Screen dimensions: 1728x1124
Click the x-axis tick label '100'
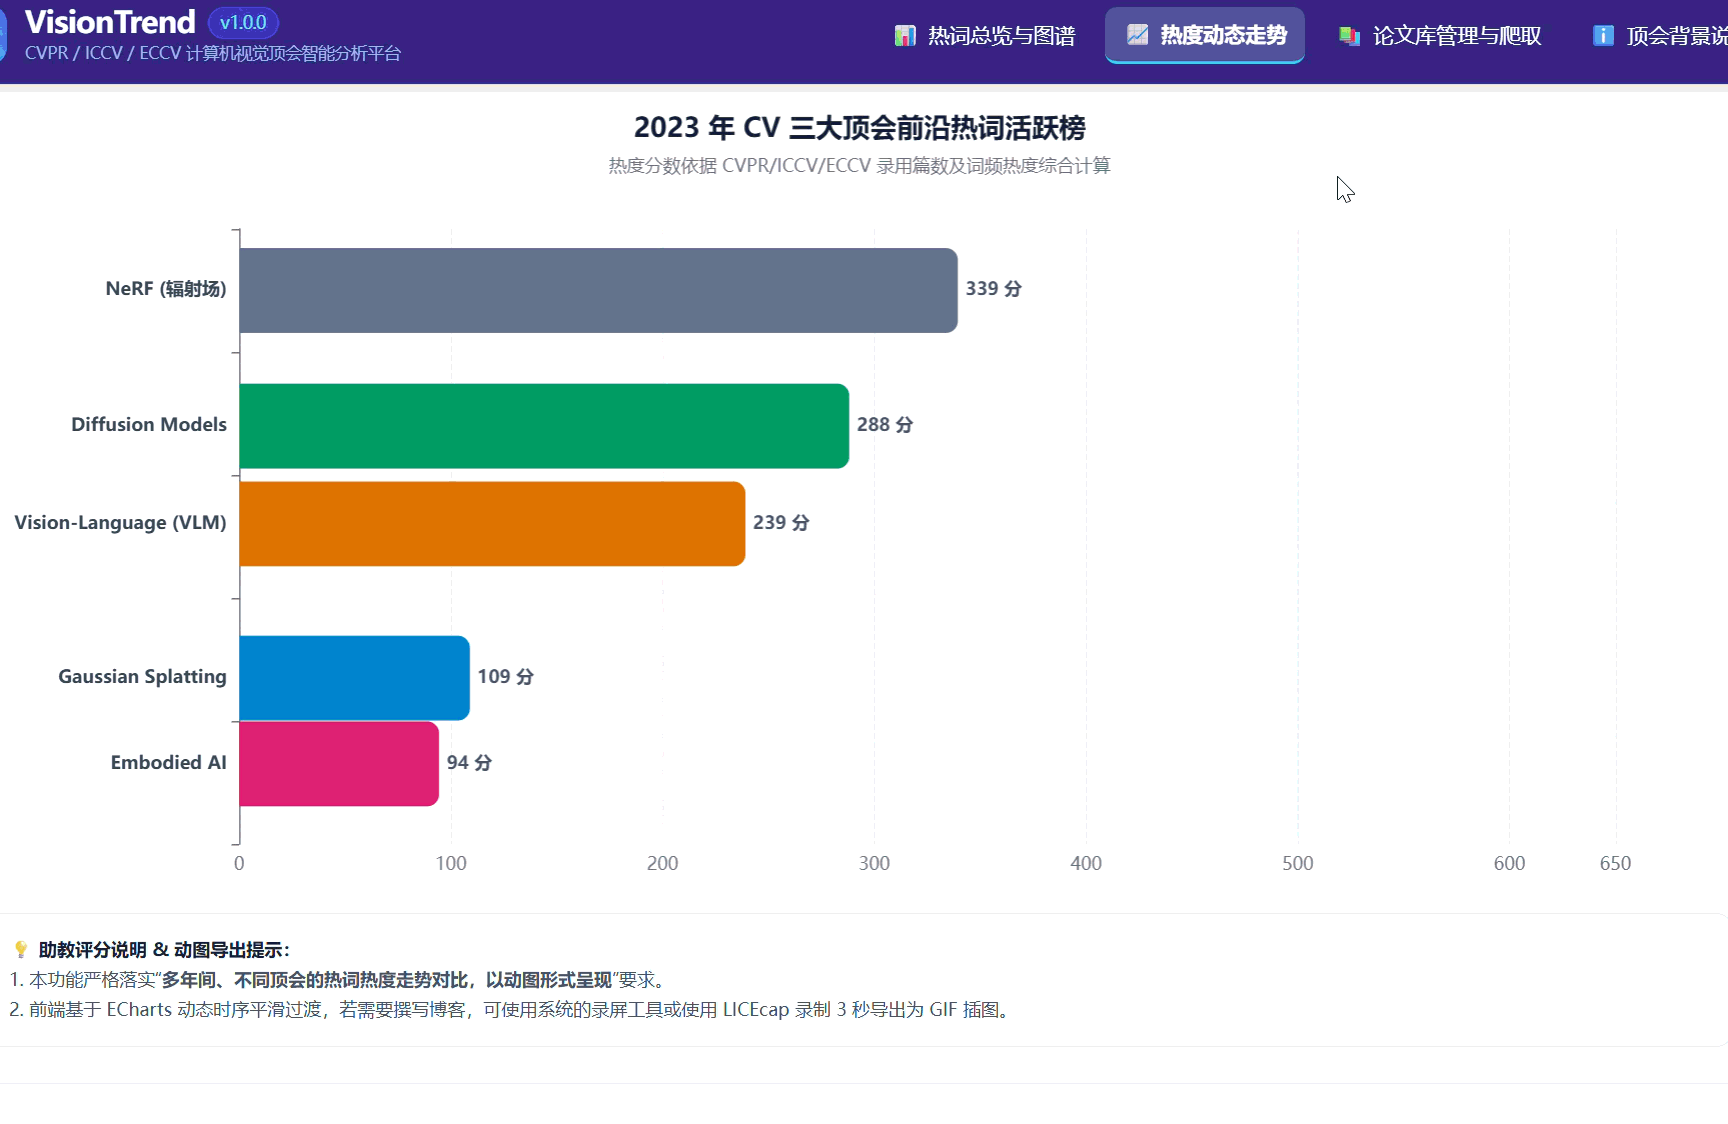(451, 863)
